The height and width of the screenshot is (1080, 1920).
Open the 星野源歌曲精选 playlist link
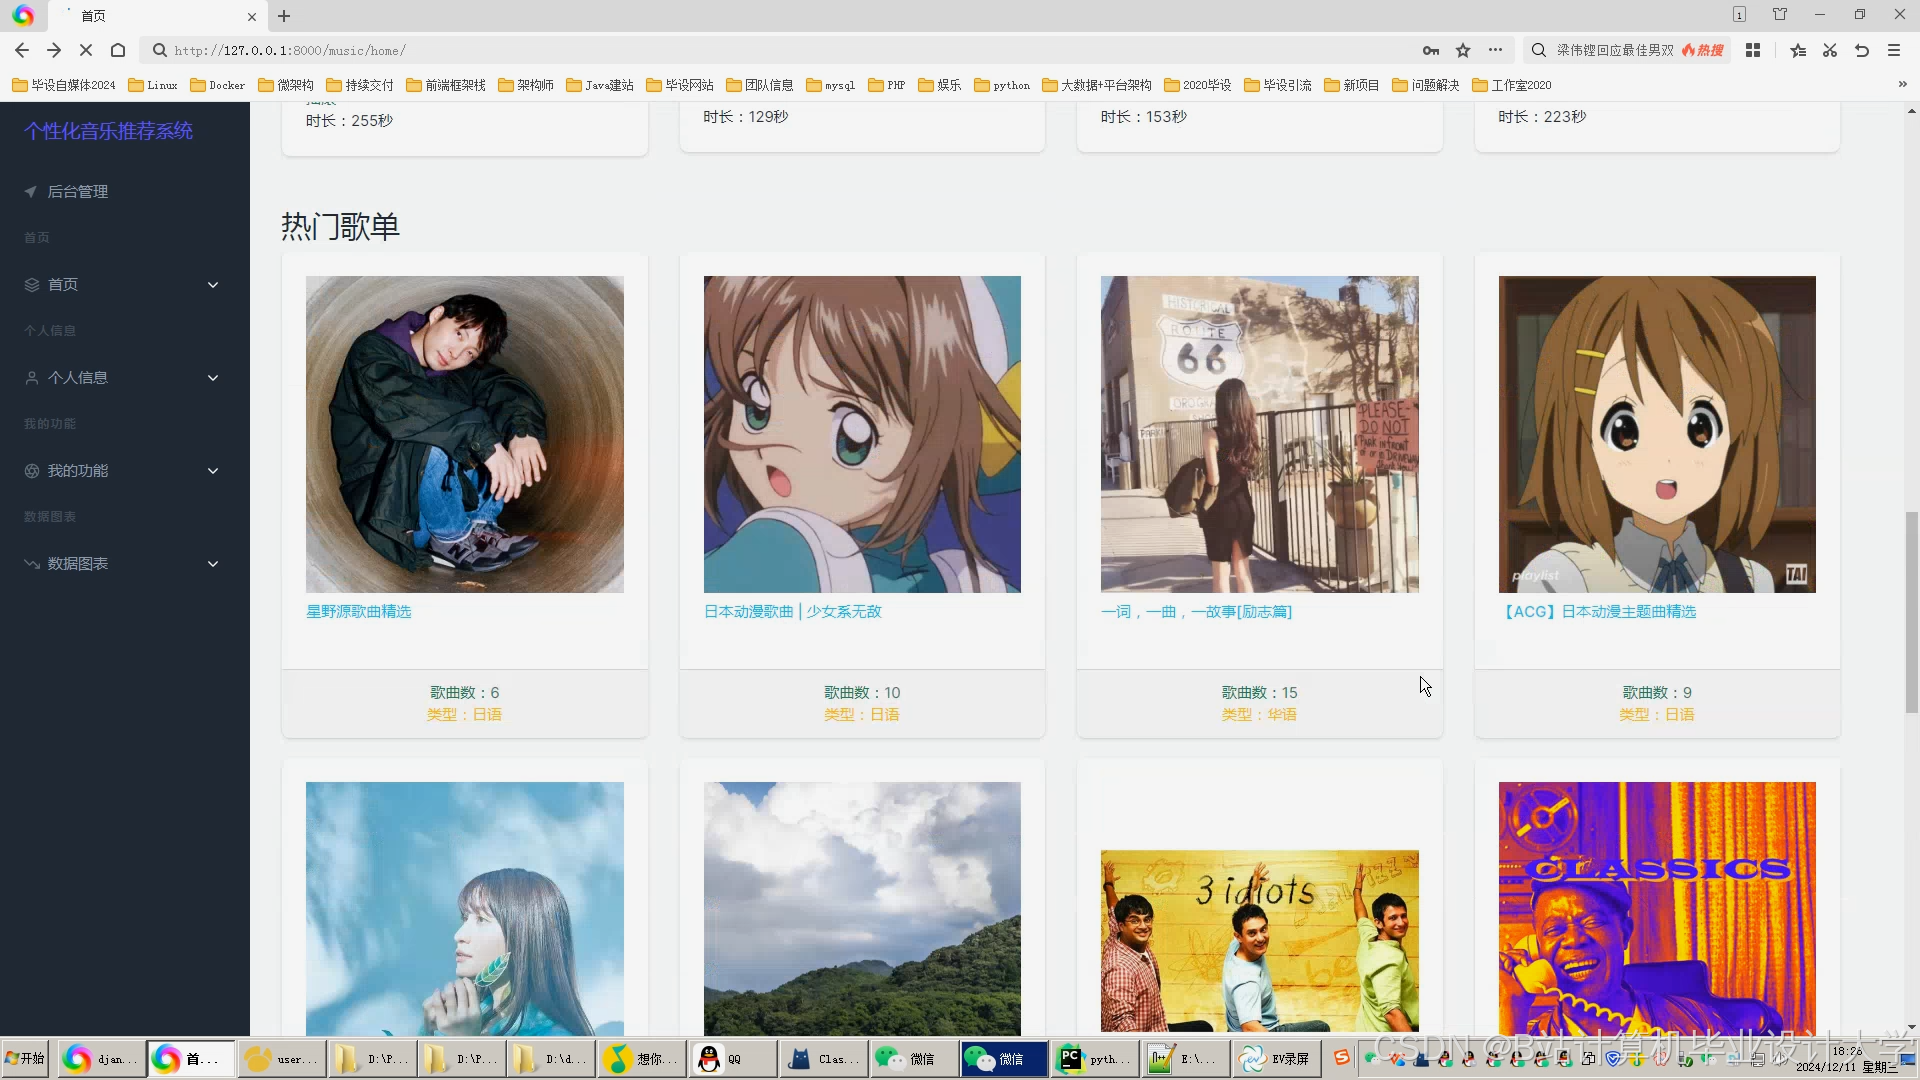358,612
